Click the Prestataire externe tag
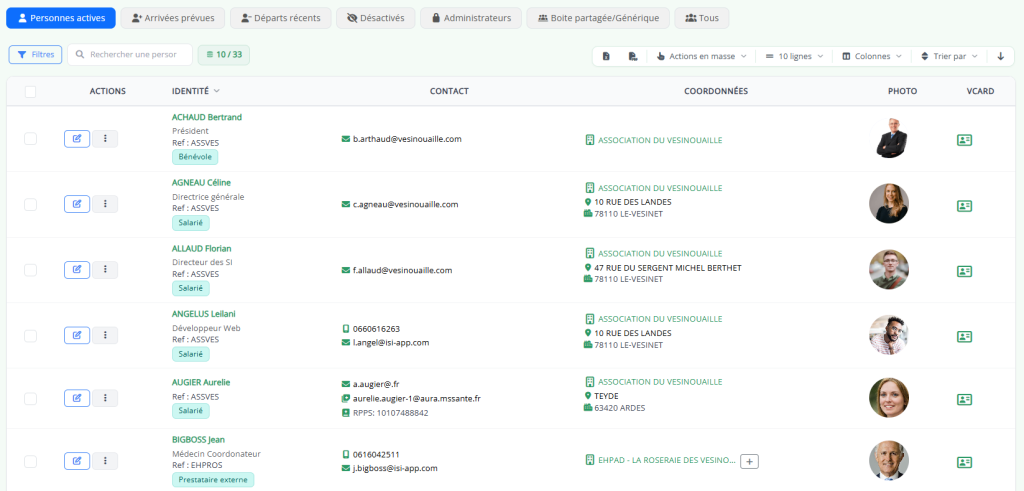This screenshot has width=1024, height=491. point(213,480)
